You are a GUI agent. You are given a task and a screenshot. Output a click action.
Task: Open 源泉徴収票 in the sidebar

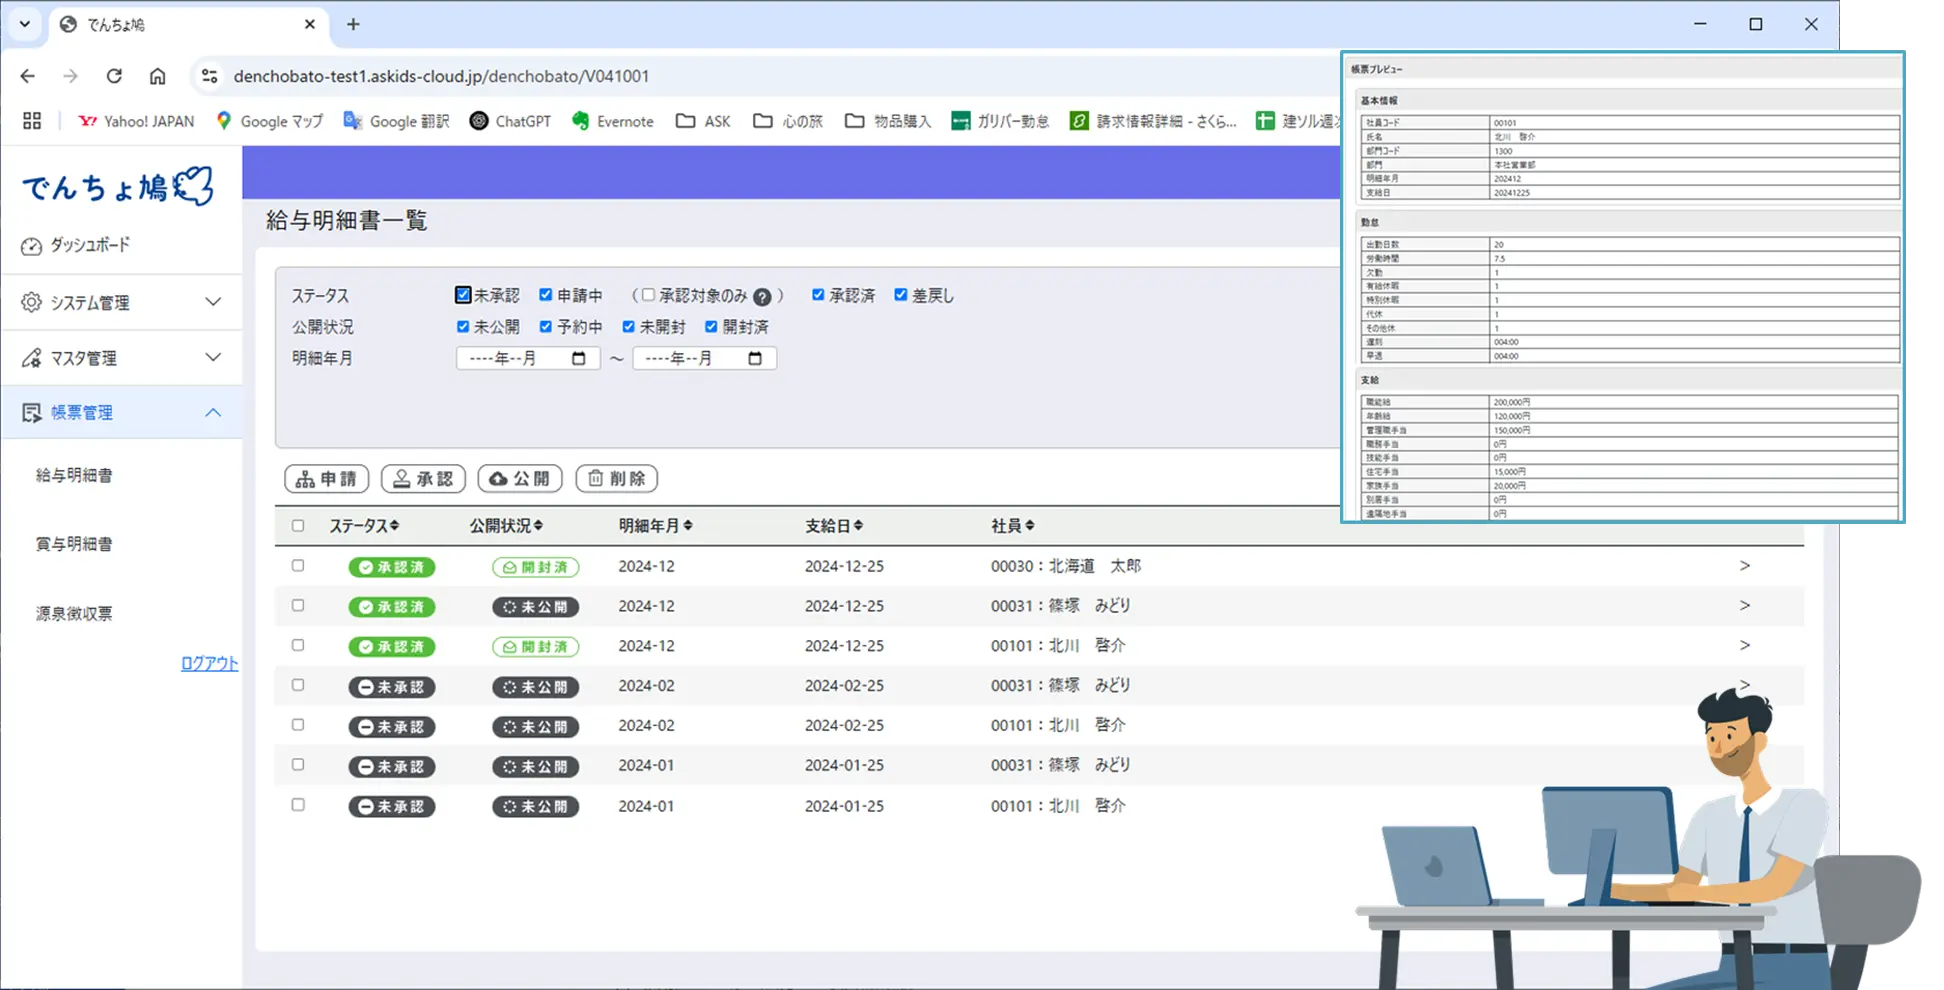tap(74, 613)
